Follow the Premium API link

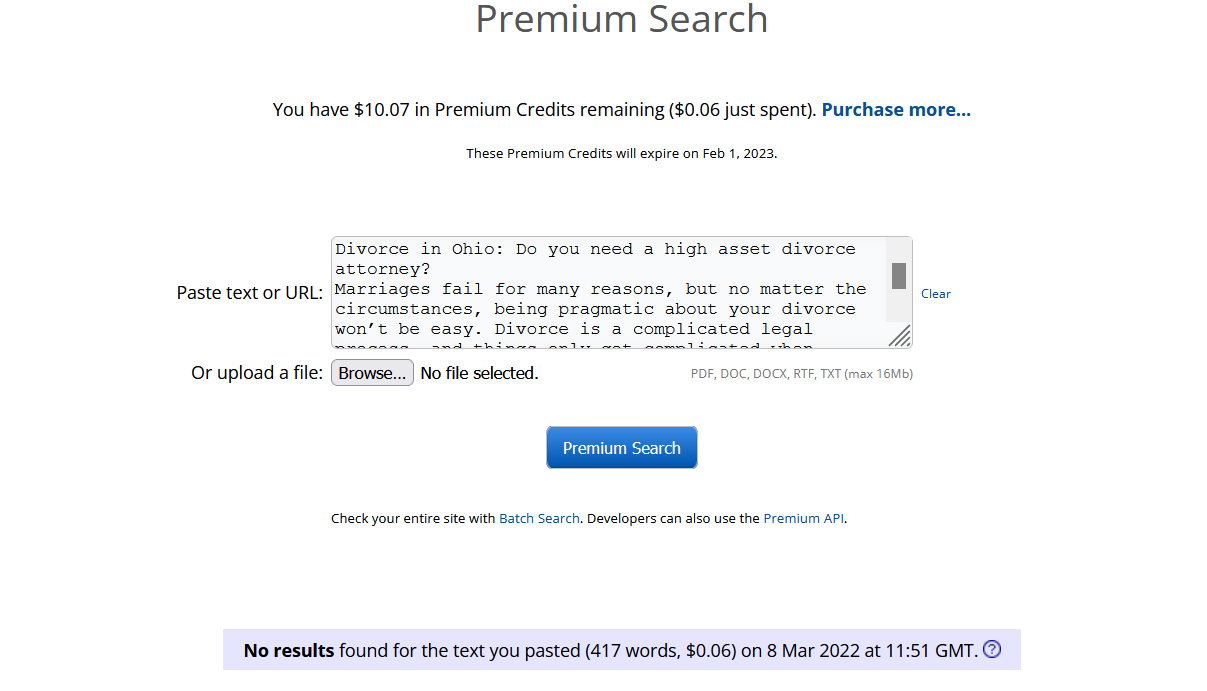(804, 519)
